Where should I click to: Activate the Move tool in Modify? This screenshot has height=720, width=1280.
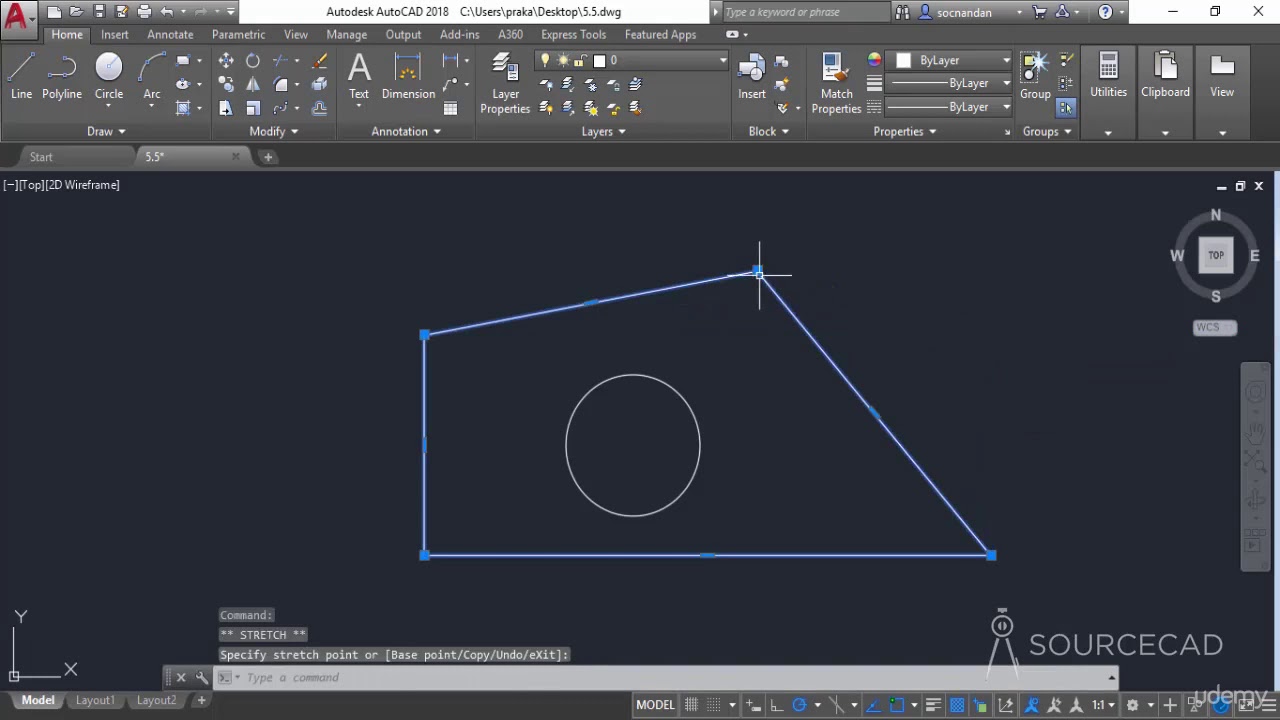tap(226, 61)
